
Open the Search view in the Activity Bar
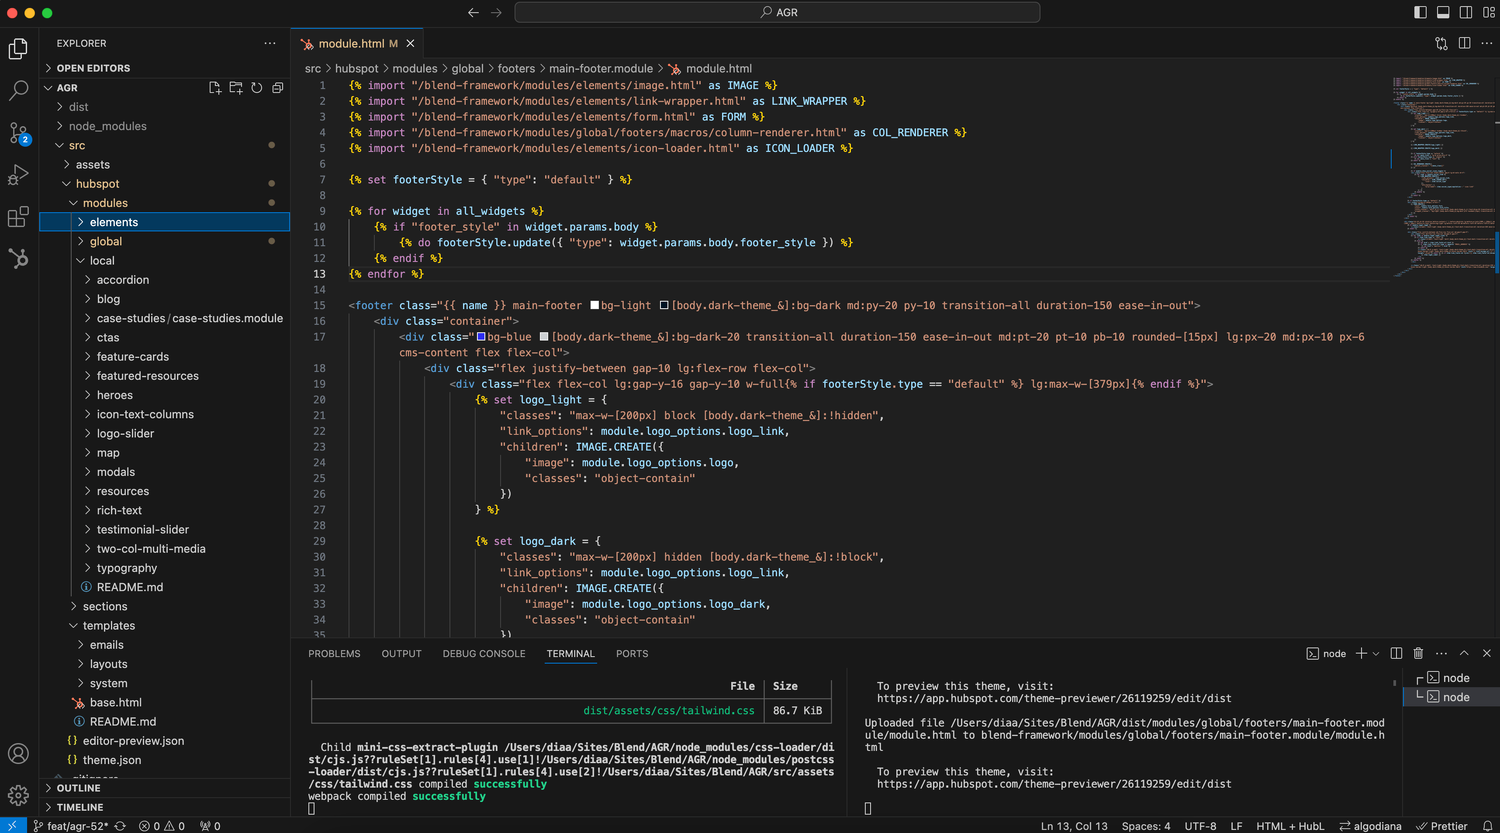[18, 90]
